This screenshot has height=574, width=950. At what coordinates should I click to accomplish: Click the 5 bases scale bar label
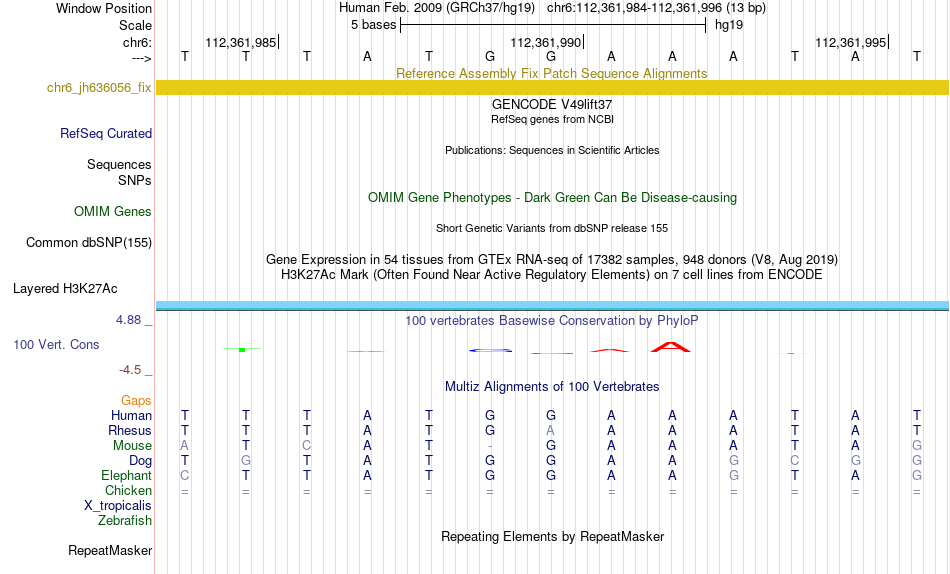pos(373,25)
